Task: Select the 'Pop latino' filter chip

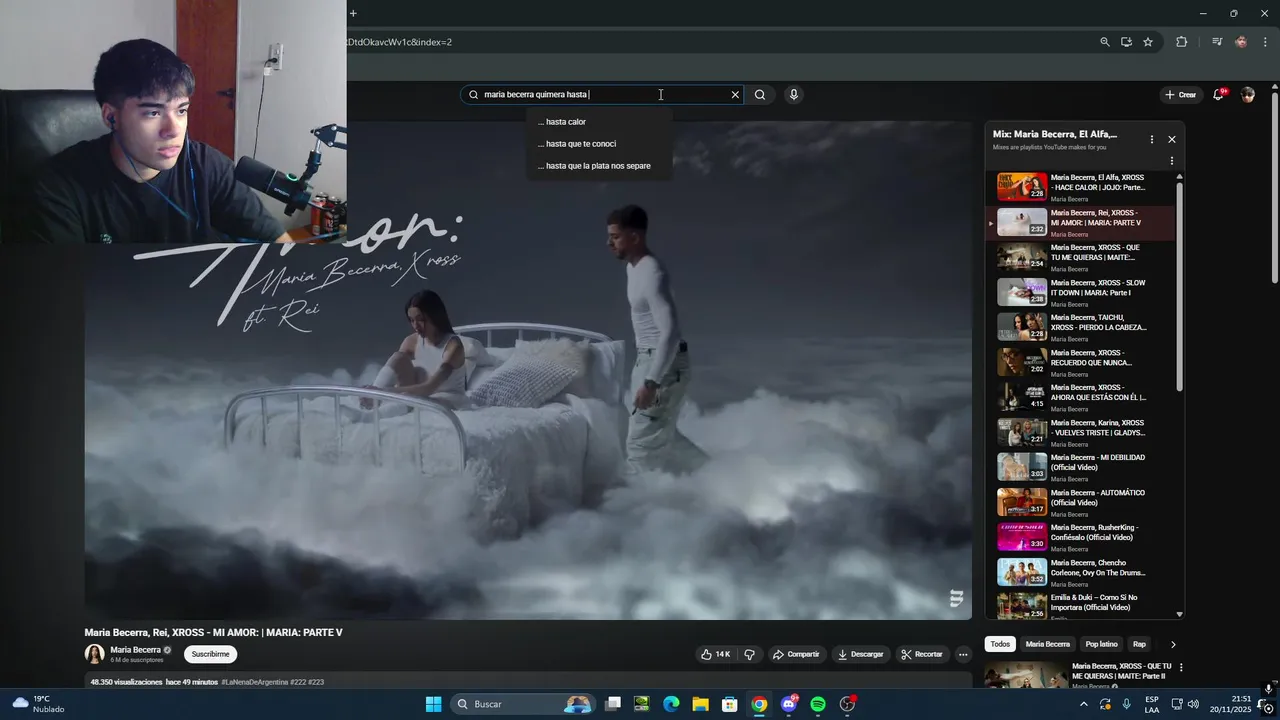Action: point(1101,644)
